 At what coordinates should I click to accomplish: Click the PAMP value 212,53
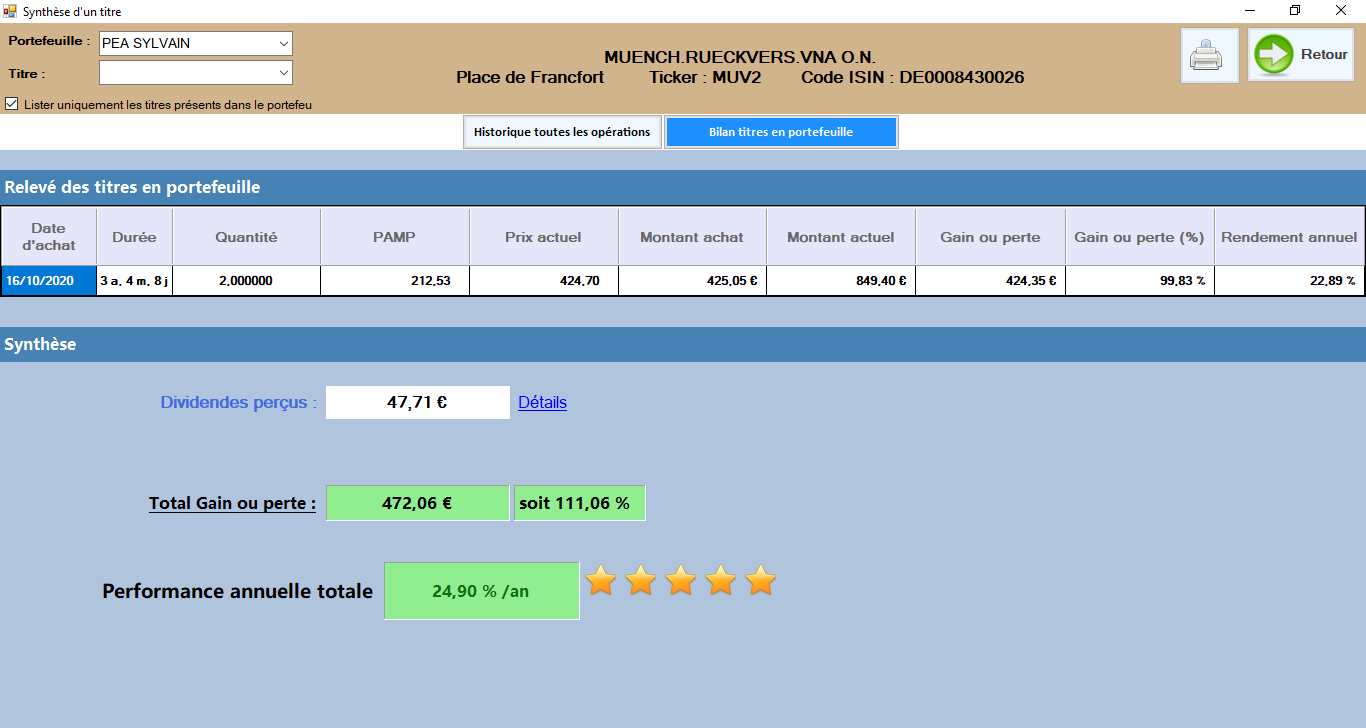395,281
